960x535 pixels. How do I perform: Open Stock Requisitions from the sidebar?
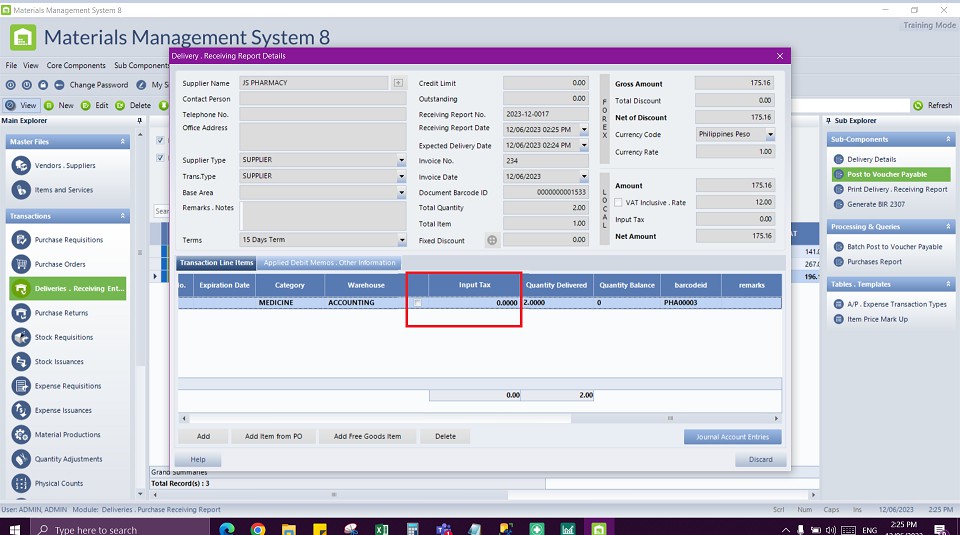coord(63,337)
